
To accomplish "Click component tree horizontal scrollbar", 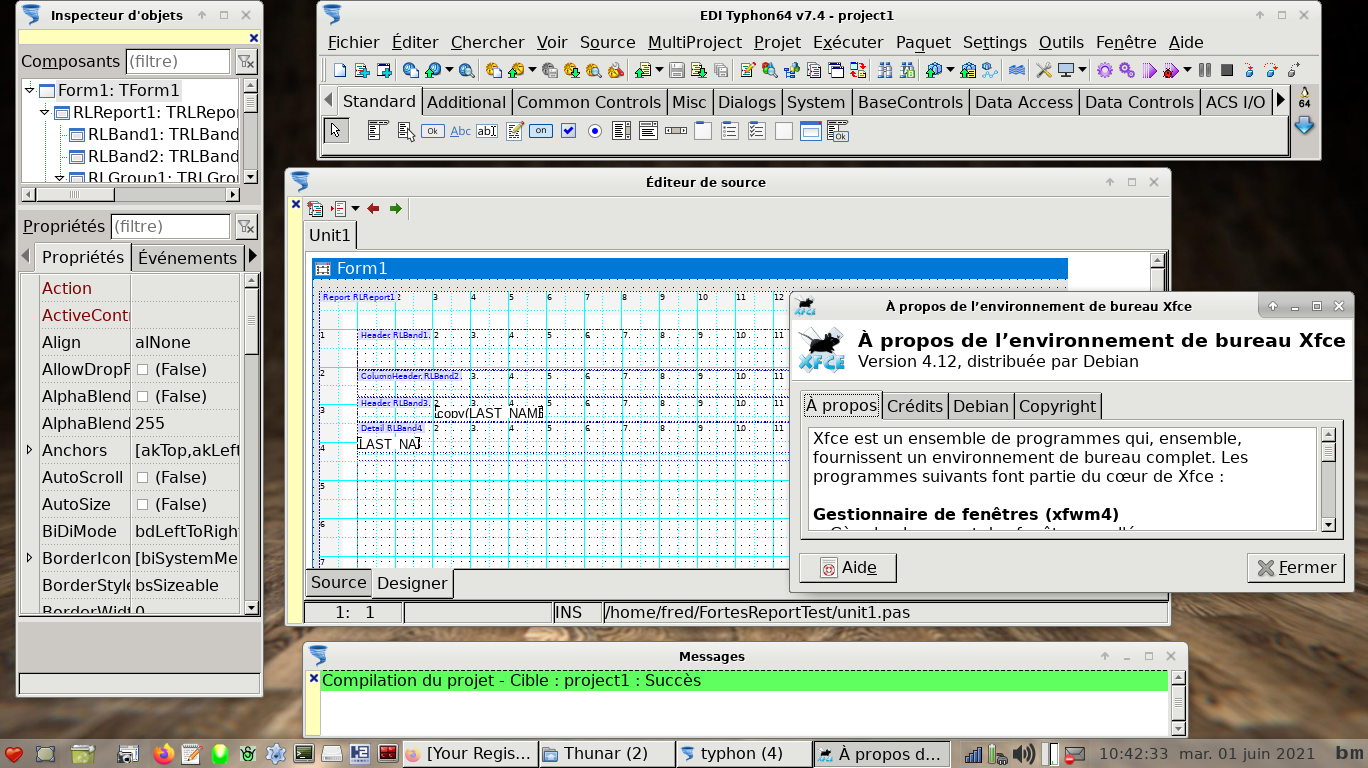I will (131, 194).
